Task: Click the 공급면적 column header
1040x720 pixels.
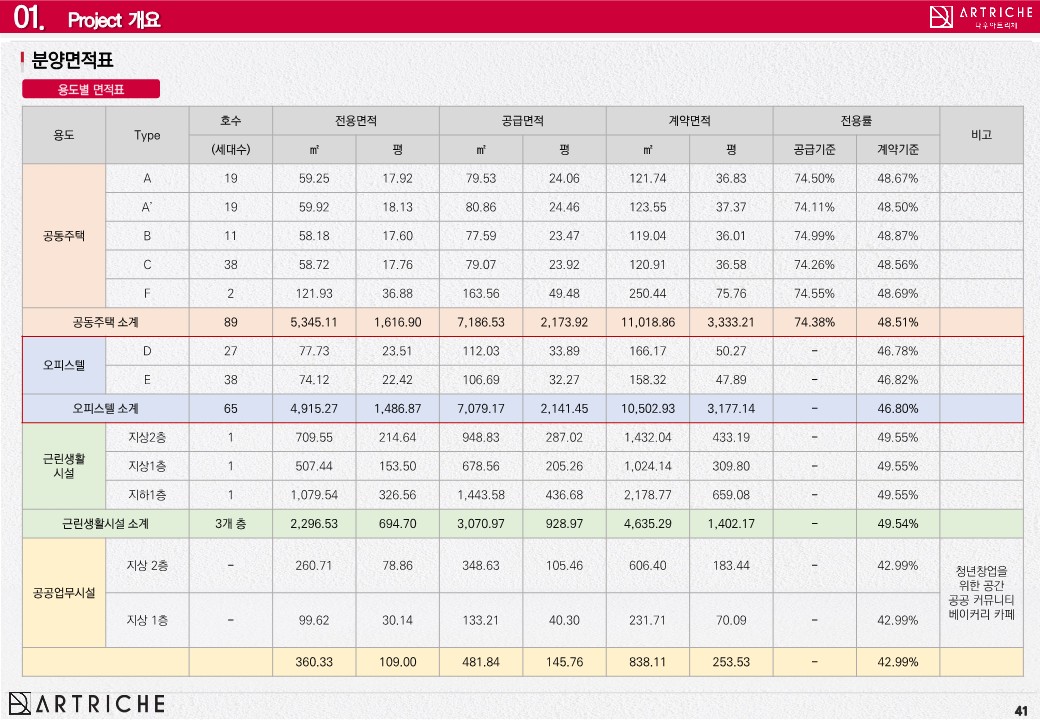Action: pyautogui.click(x=522, y=121)
